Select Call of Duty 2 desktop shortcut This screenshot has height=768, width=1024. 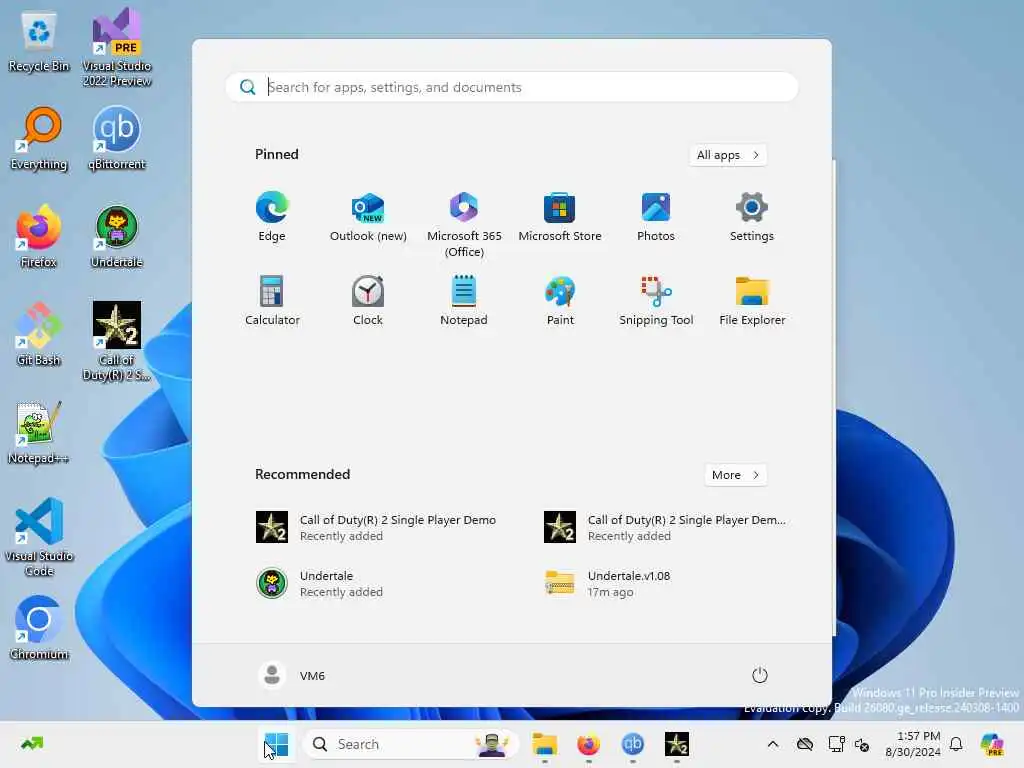117,341
